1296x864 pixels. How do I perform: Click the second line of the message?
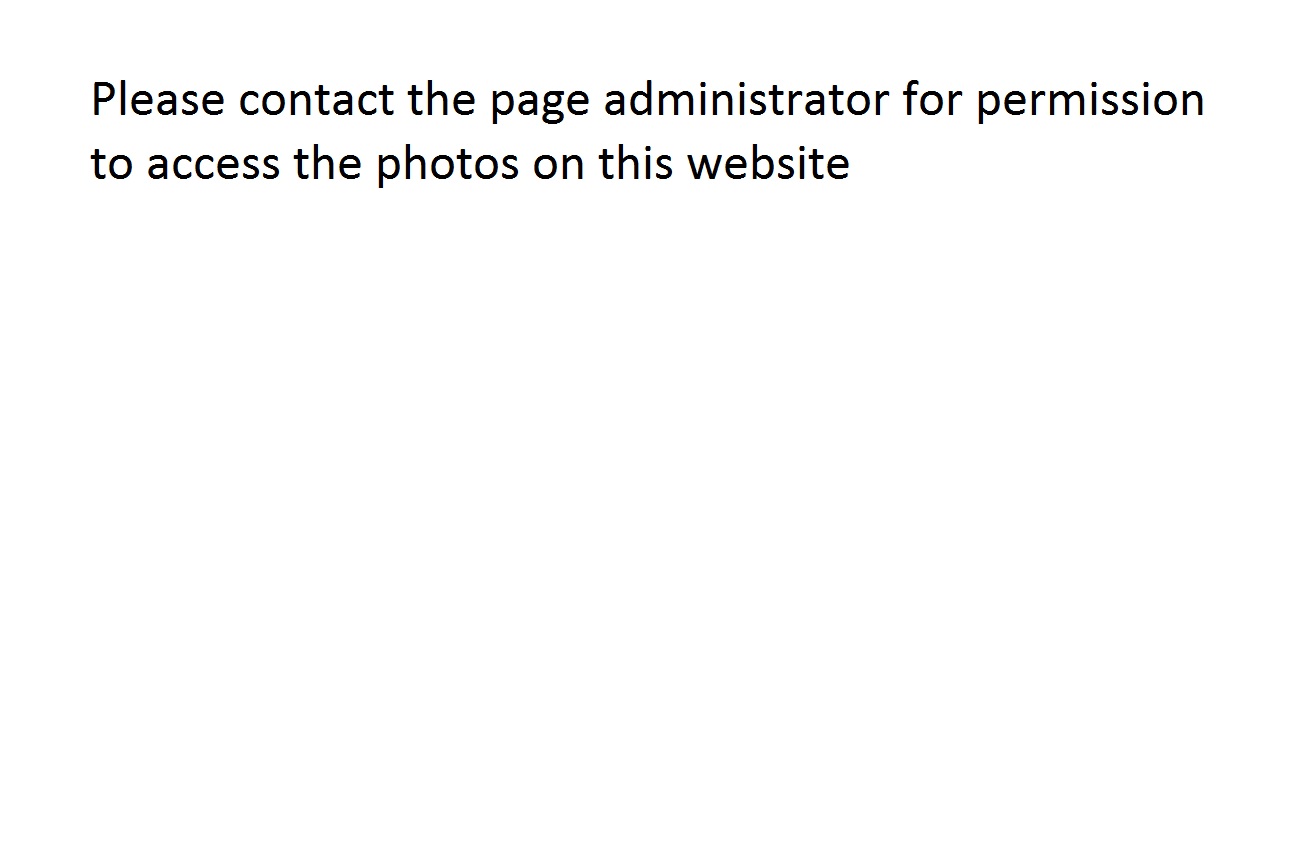(470, 165)
